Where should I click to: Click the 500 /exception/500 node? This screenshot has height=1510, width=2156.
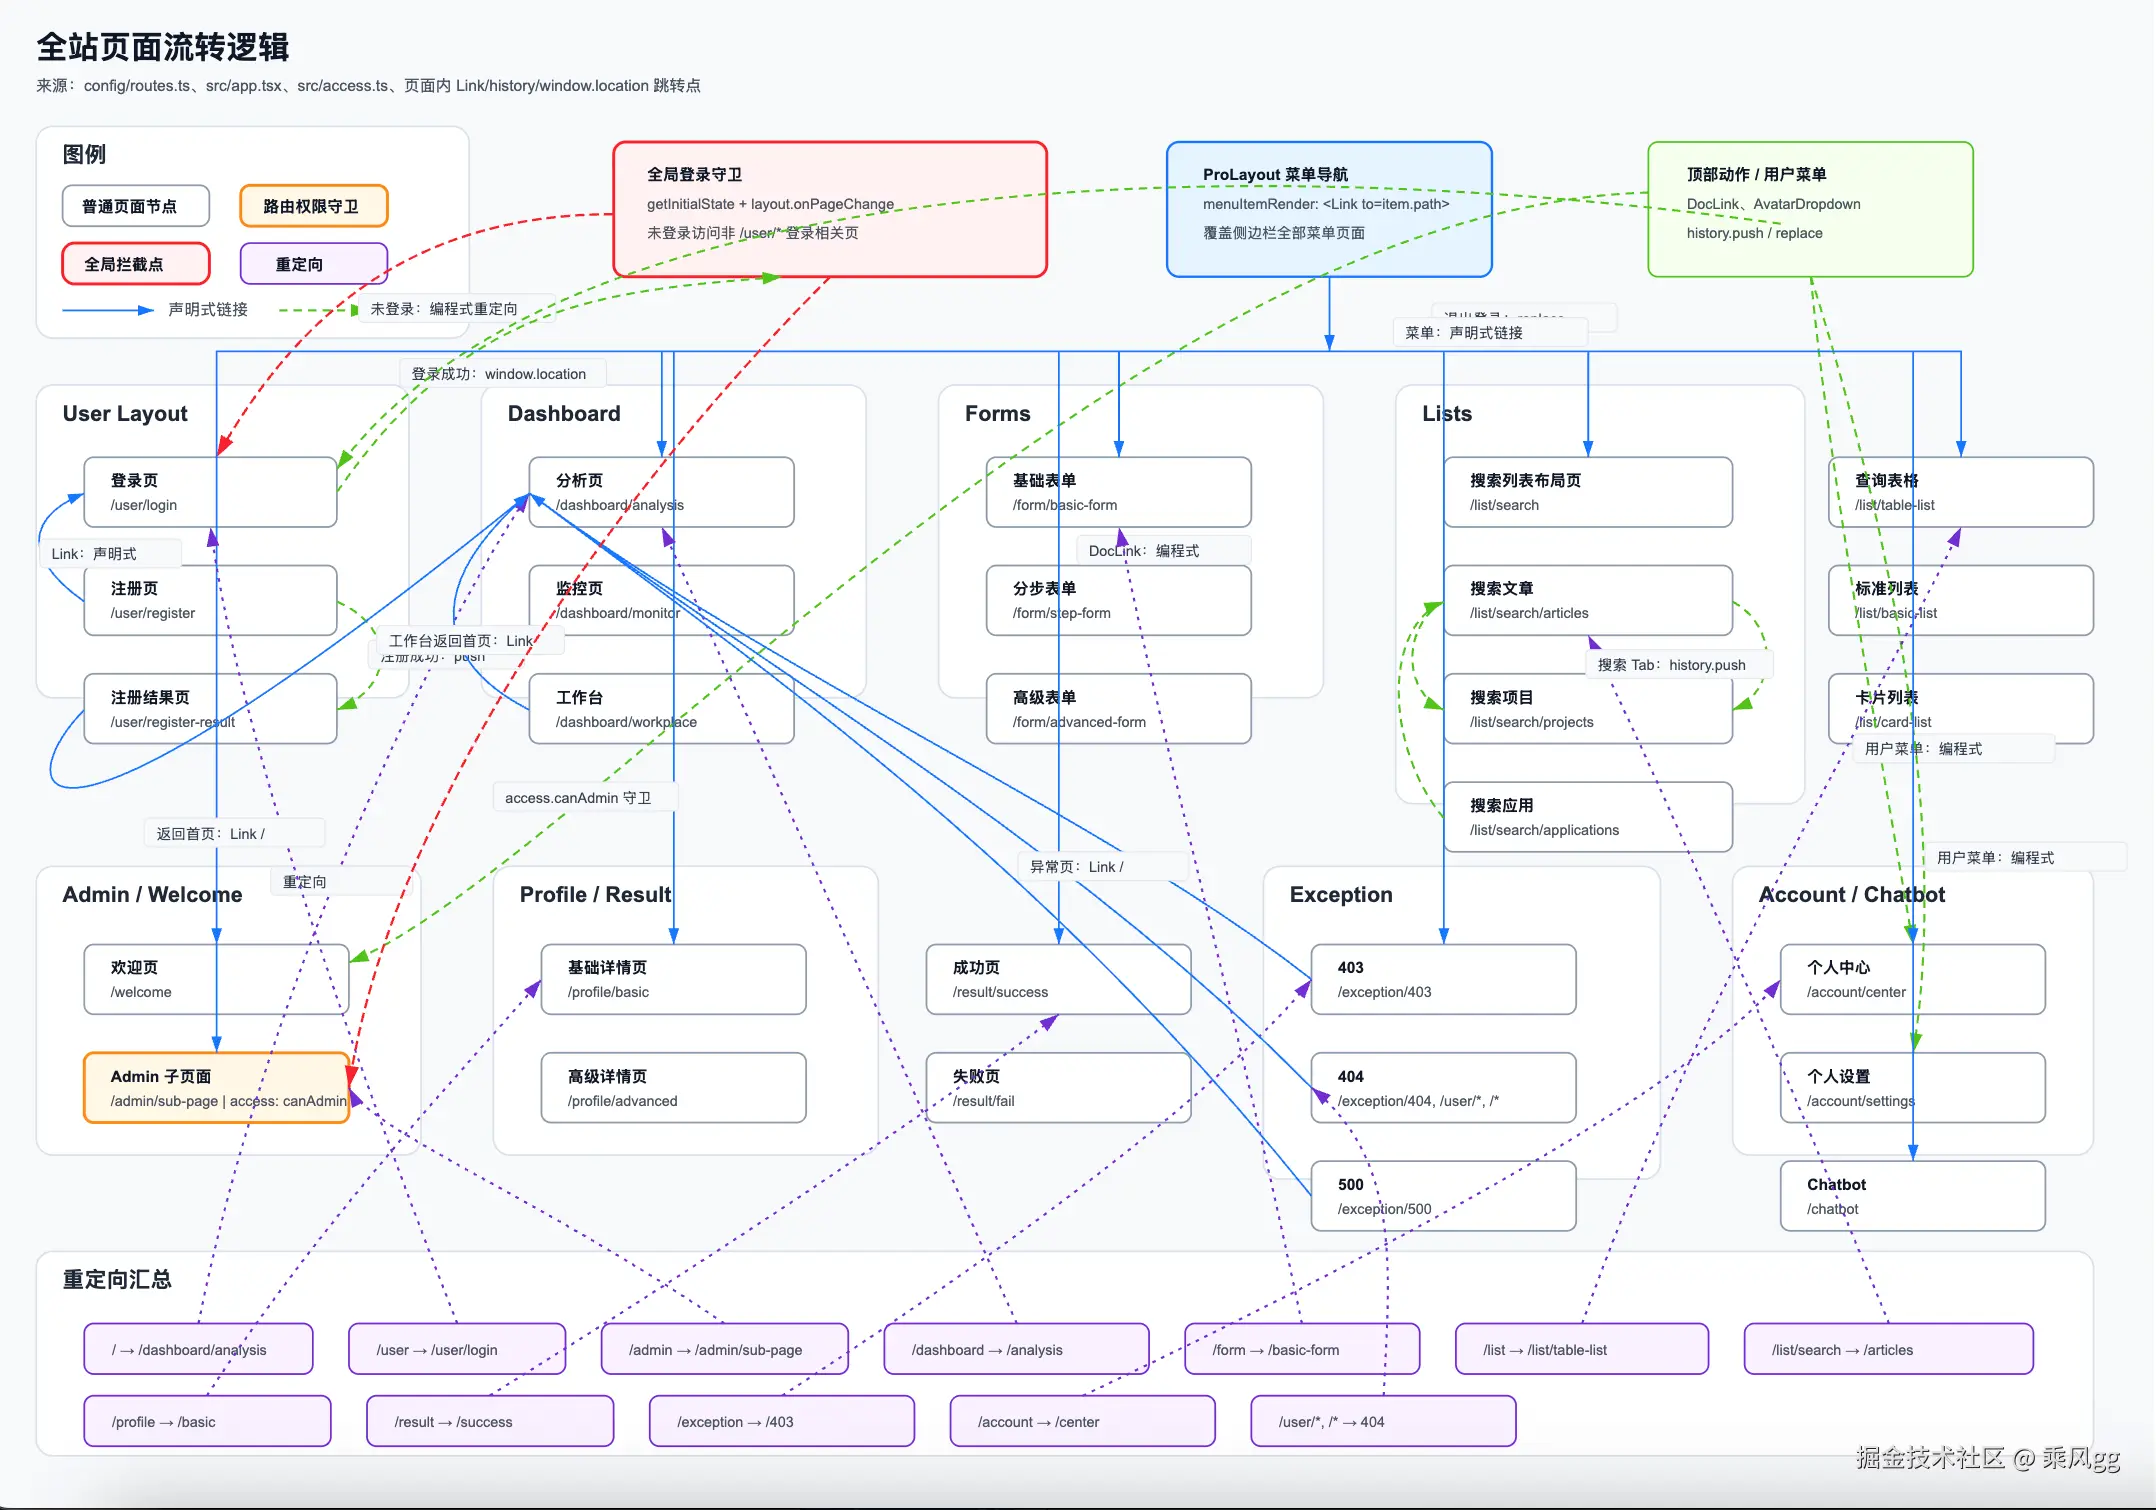1443,1196
